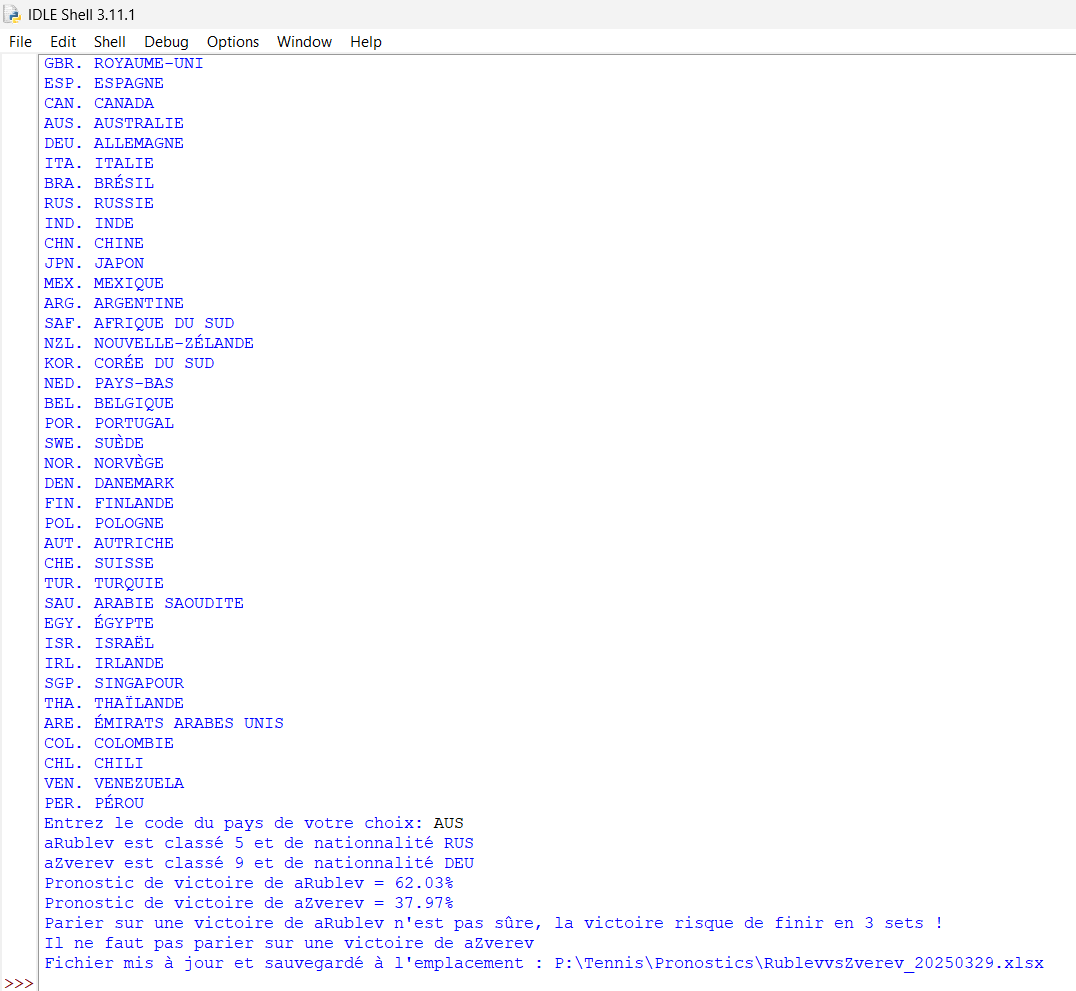Click the entered country code AUS

[448, 823]
